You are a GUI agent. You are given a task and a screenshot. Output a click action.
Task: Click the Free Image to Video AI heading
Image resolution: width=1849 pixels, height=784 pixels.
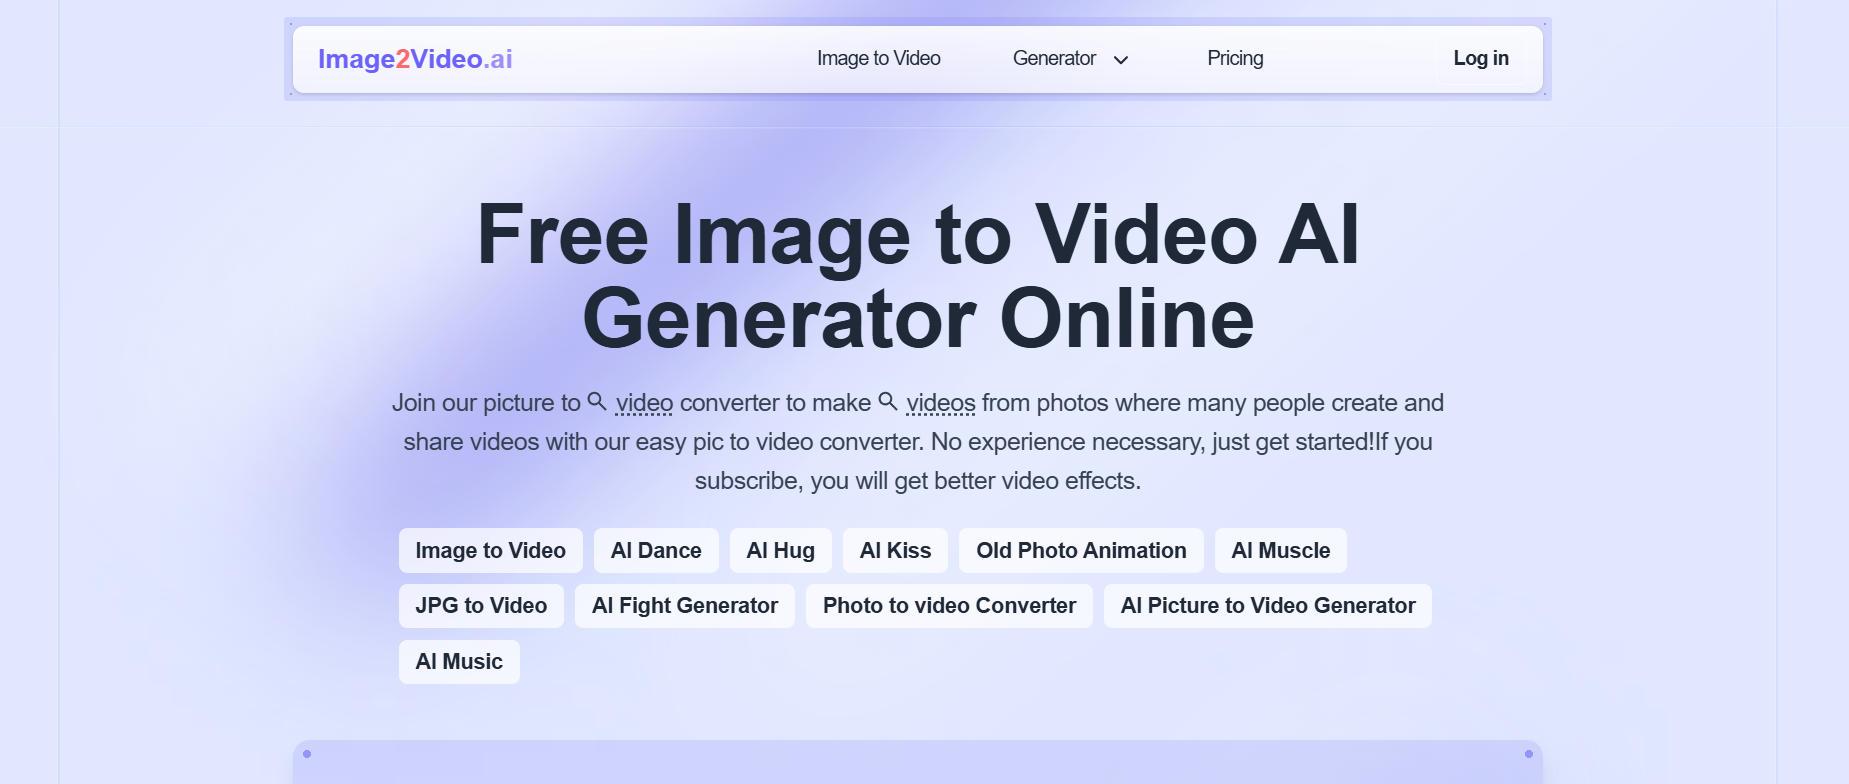(x=918, y=276)
